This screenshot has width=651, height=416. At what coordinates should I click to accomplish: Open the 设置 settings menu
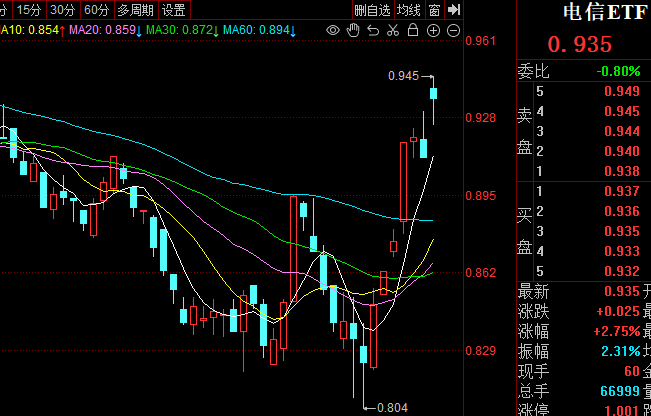coord(174,10)
